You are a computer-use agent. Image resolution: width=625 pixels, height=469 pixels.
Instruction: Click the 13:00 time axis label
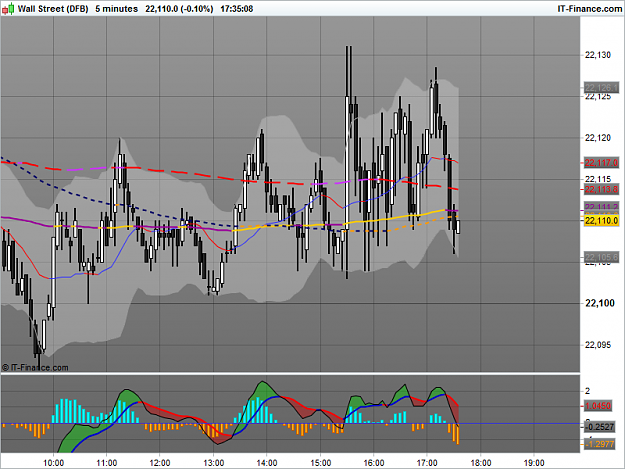(x=214, y=463)
